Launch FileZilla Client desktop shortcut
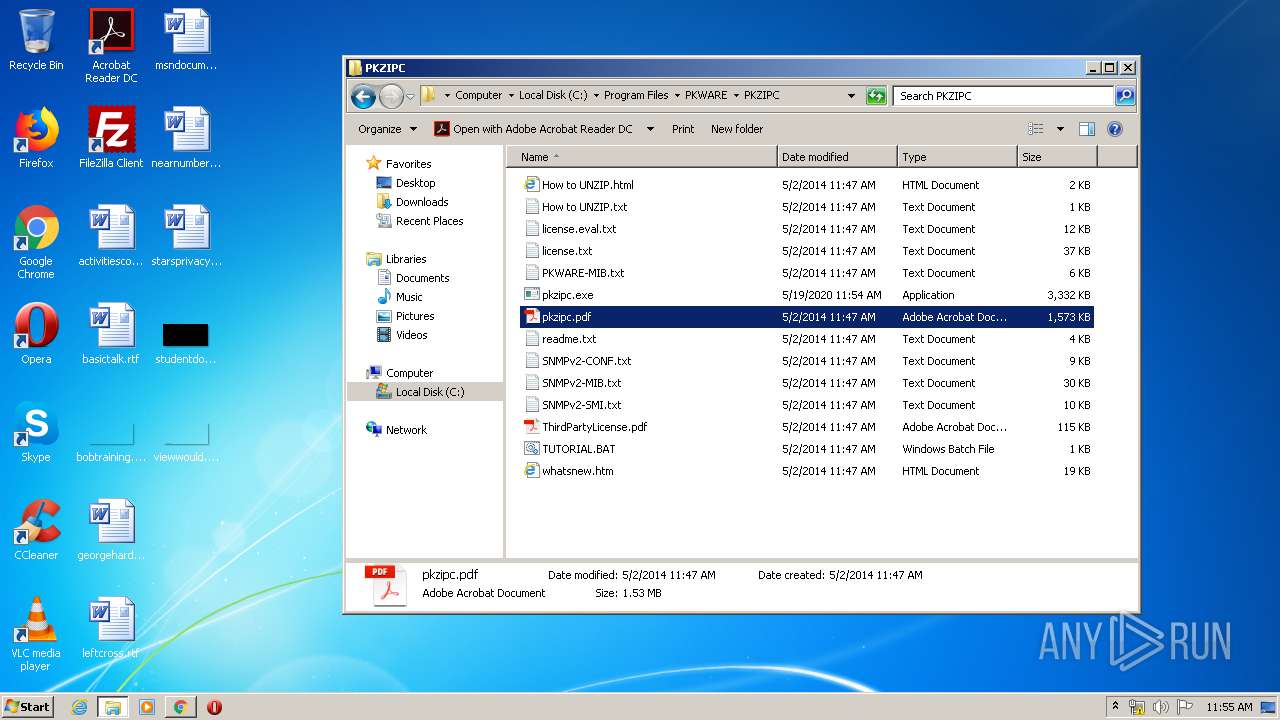This screenshot has height=720, width=1280. point(111,138)
